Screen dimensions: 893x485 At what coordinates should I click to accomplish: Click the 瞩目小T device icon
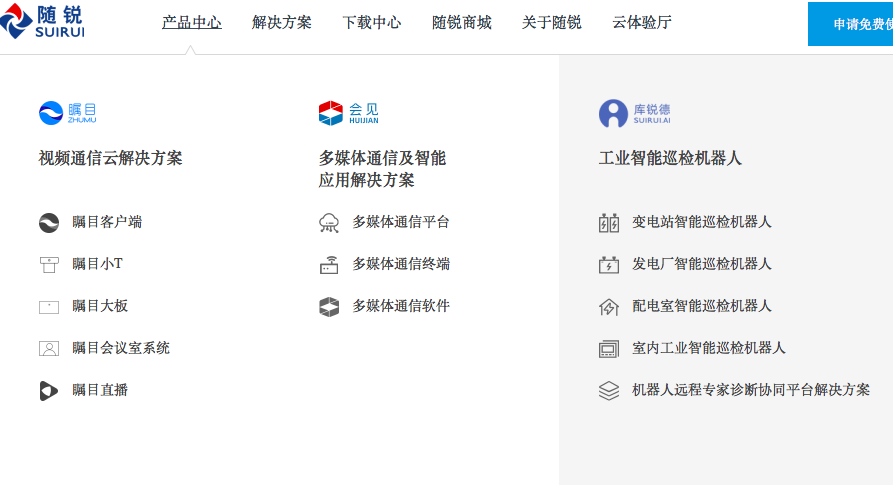[49, 265]
